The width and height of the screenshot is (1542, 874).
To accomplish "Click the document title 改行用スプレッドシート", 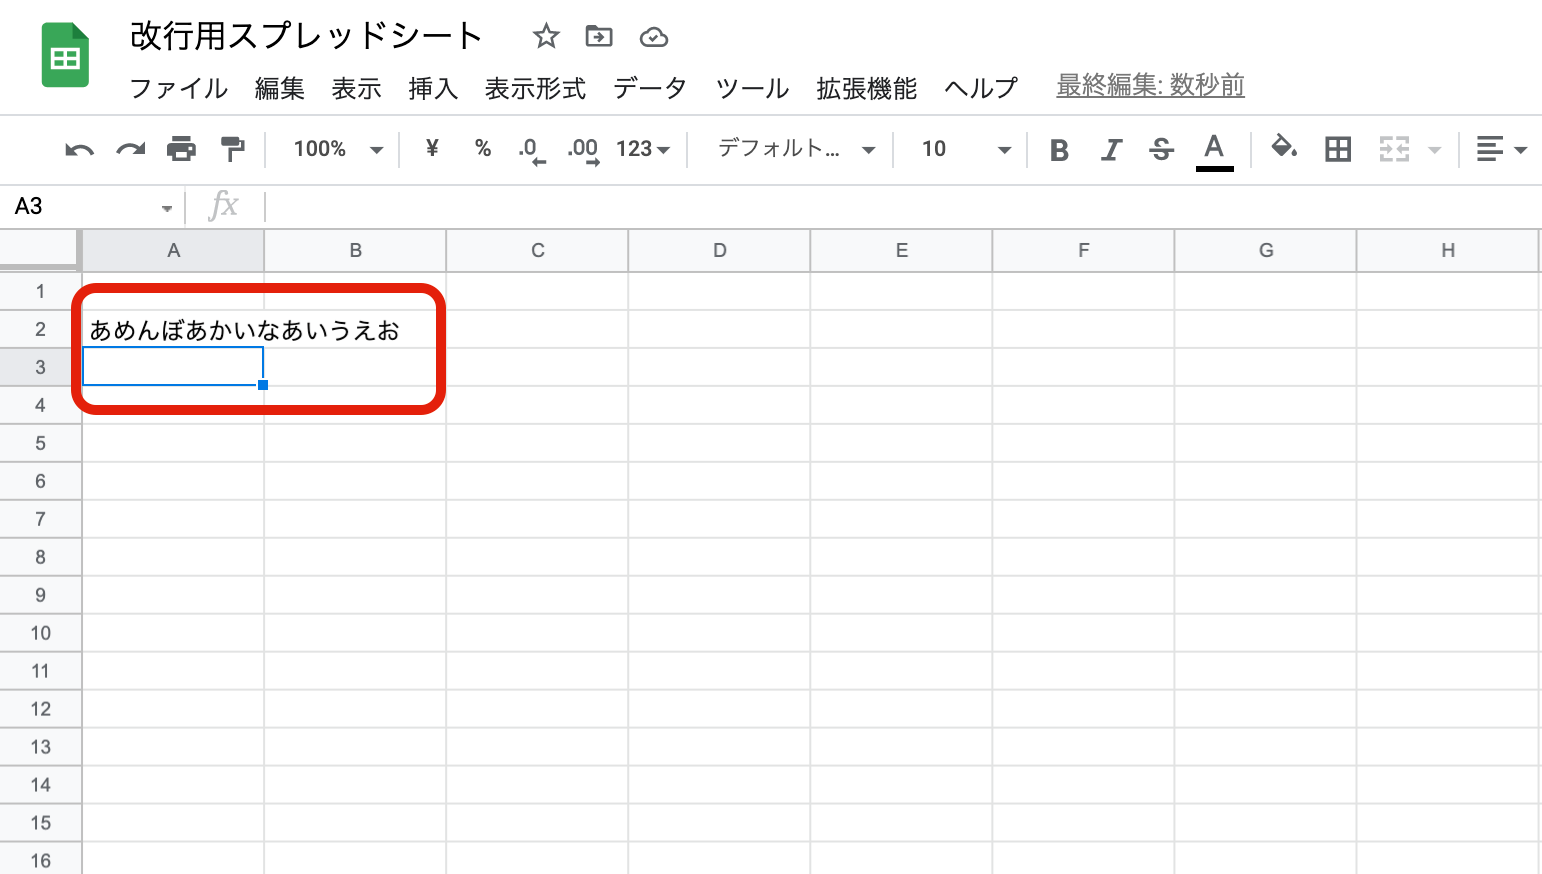I will point(306,36).
